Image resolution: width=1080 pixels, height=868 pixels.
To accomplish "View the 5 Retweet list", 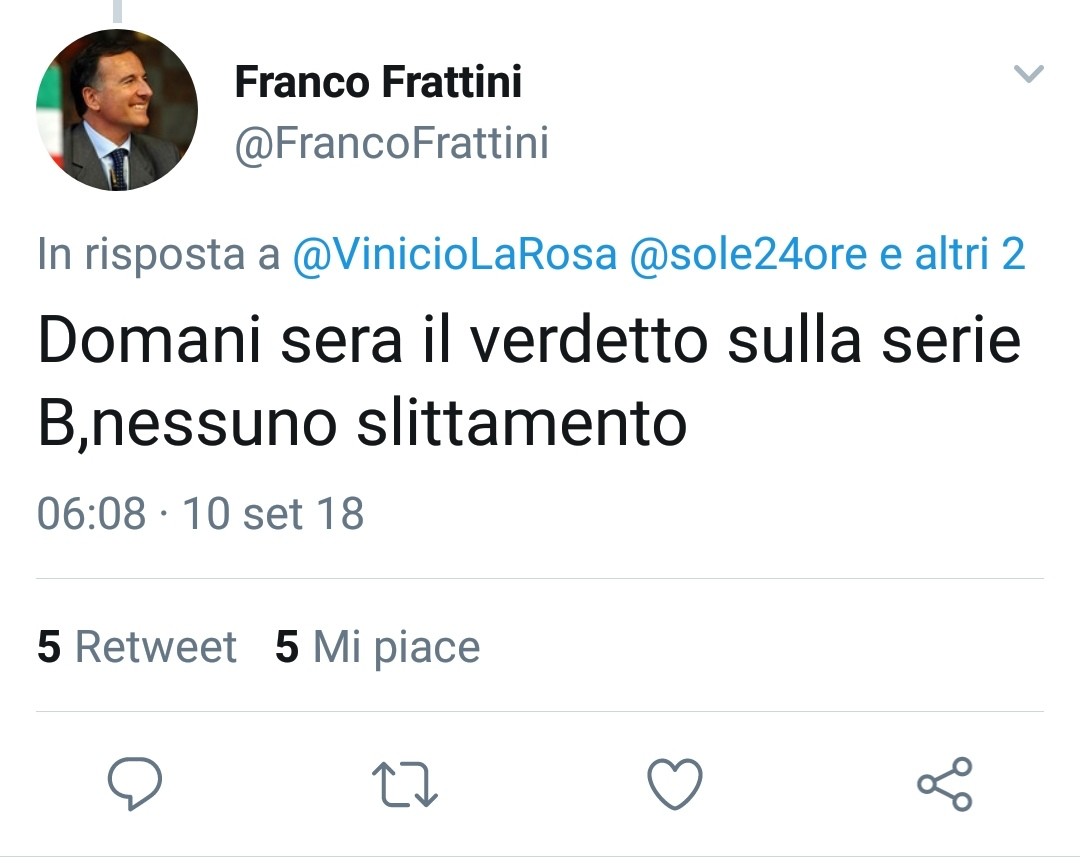I will pos(137,647).
